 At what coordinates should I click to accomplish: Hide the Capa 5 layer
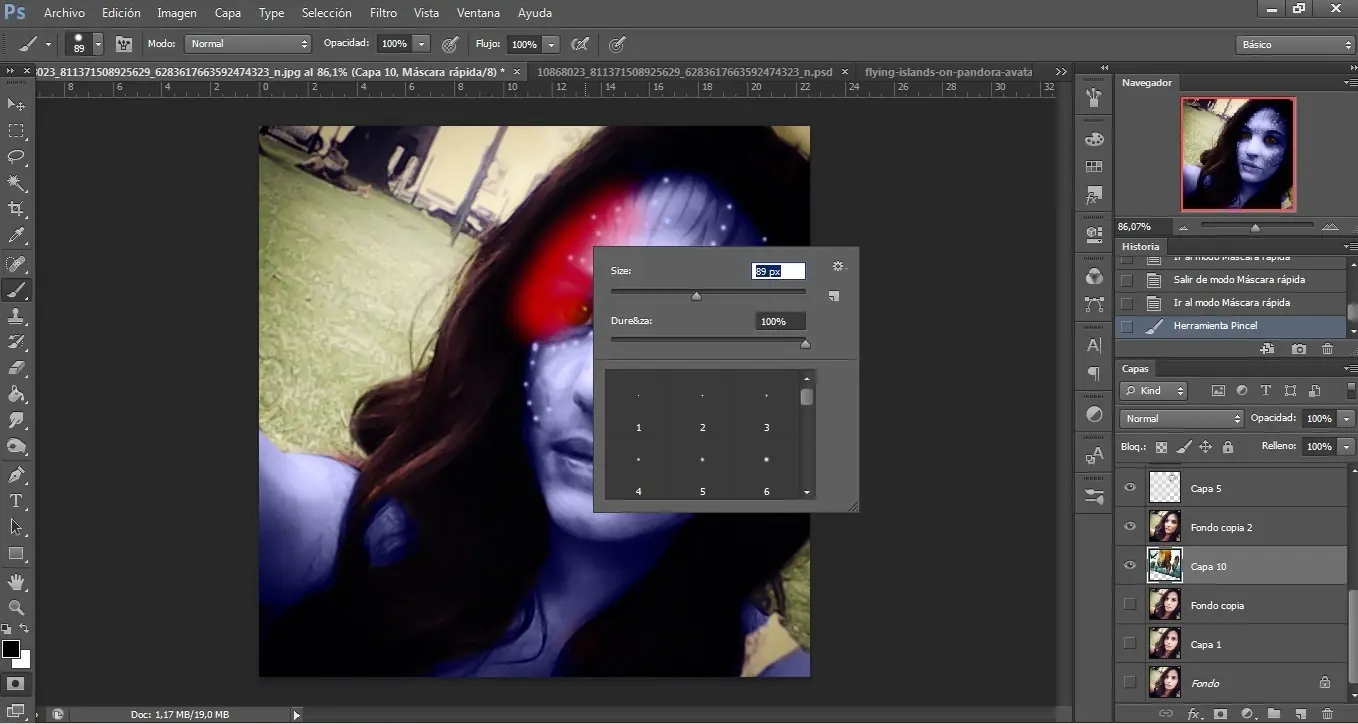coord(1130,488)
